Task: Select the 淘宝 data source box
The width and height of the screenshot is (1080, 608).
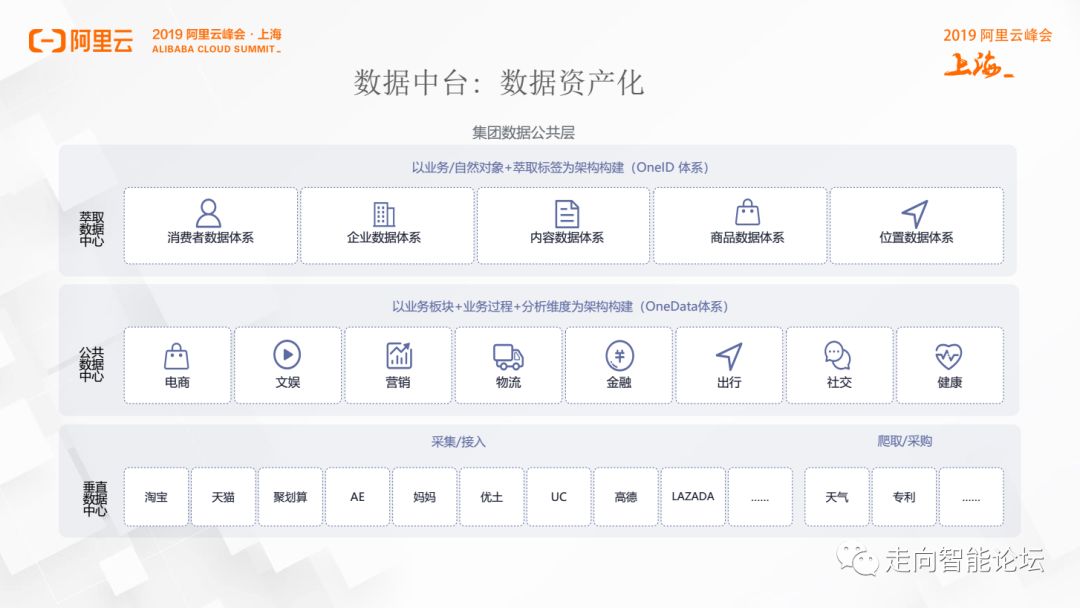Action: [156, 497]
